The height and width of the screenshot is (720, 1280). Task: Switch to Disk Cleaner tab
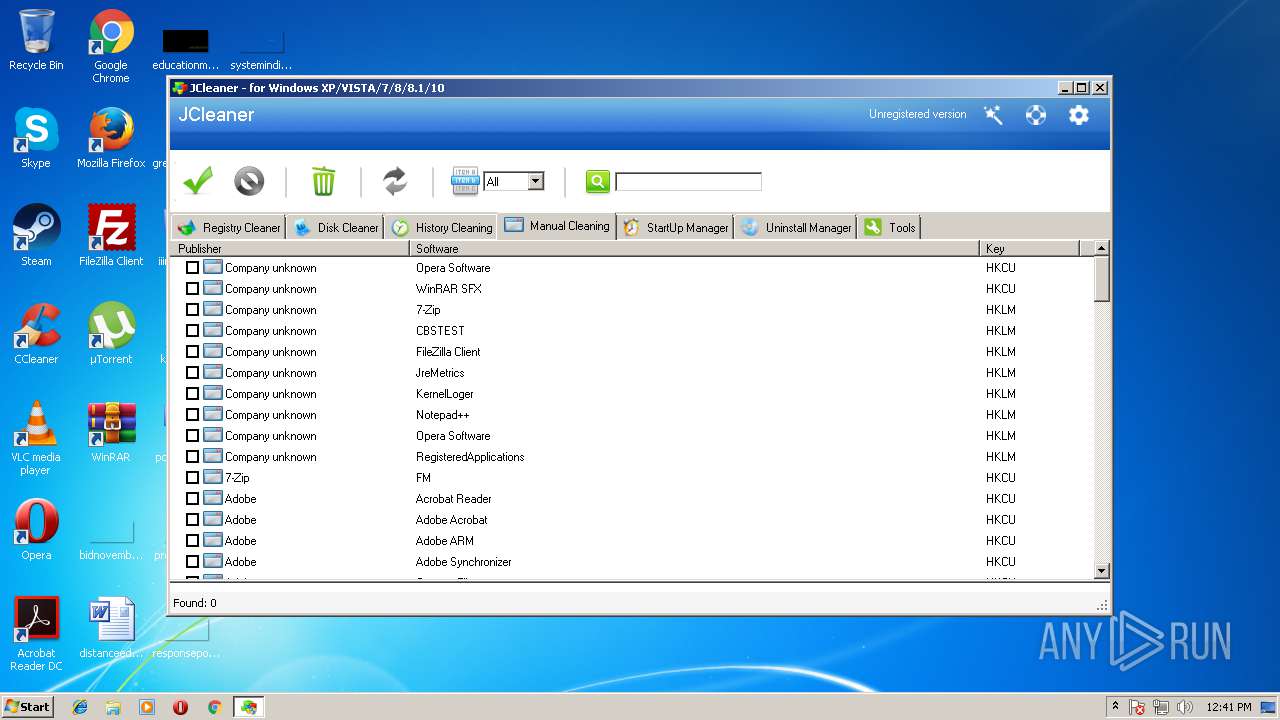336,227
